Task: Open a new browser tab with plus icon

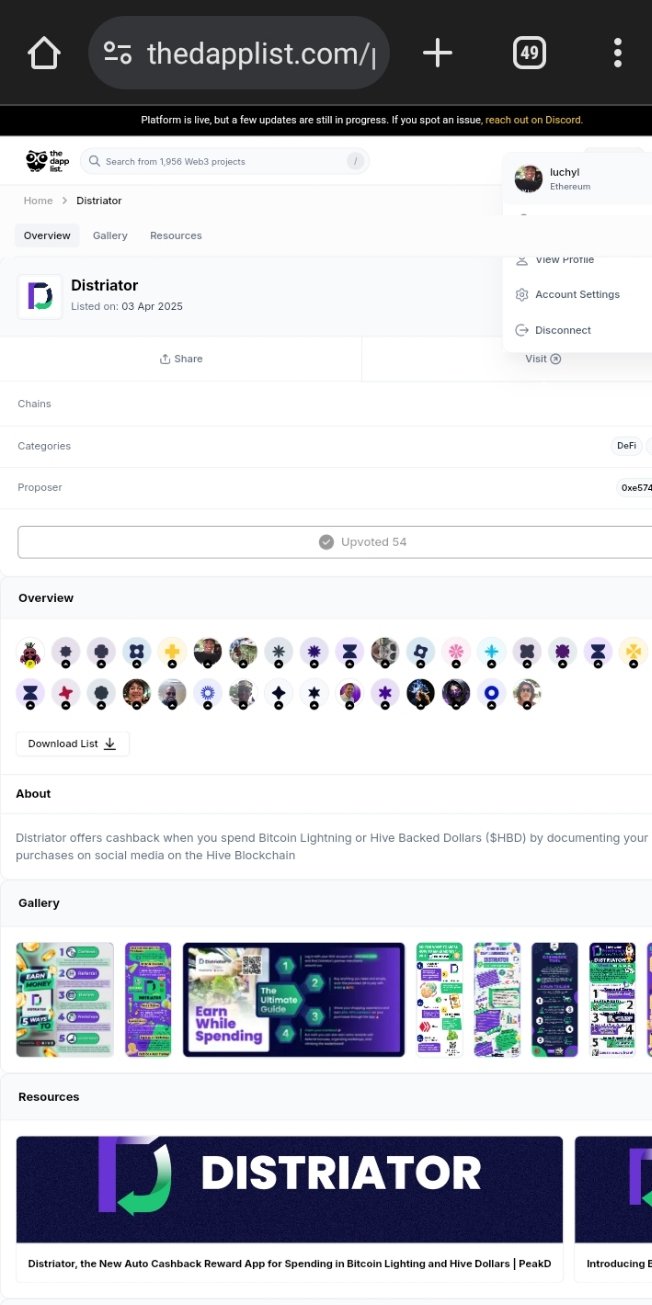Action: point(437,53)
